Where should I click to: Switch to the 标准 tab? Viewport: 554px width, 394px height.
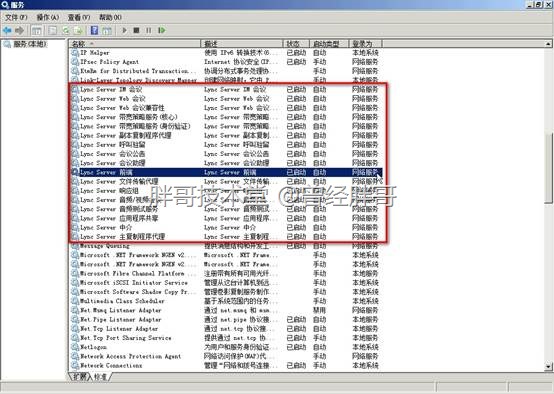click(100, 377)
